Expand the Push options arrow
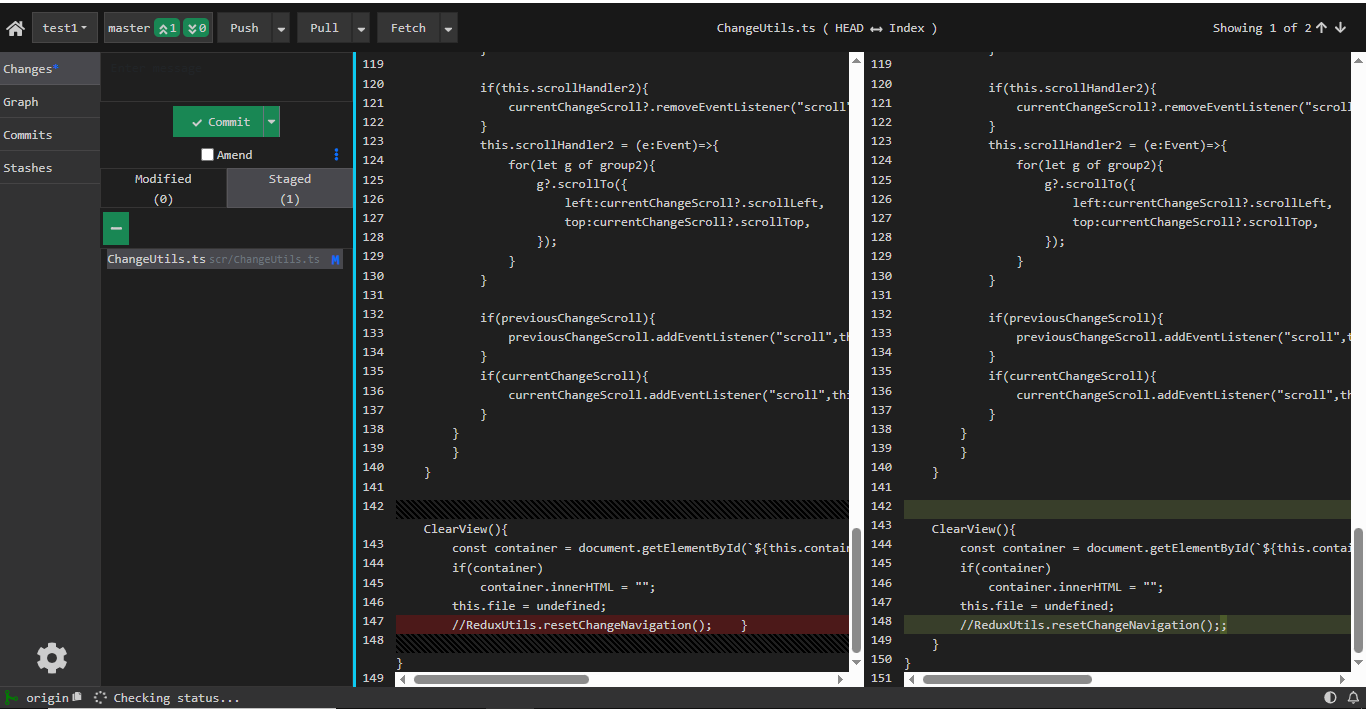 click(281, 28)
